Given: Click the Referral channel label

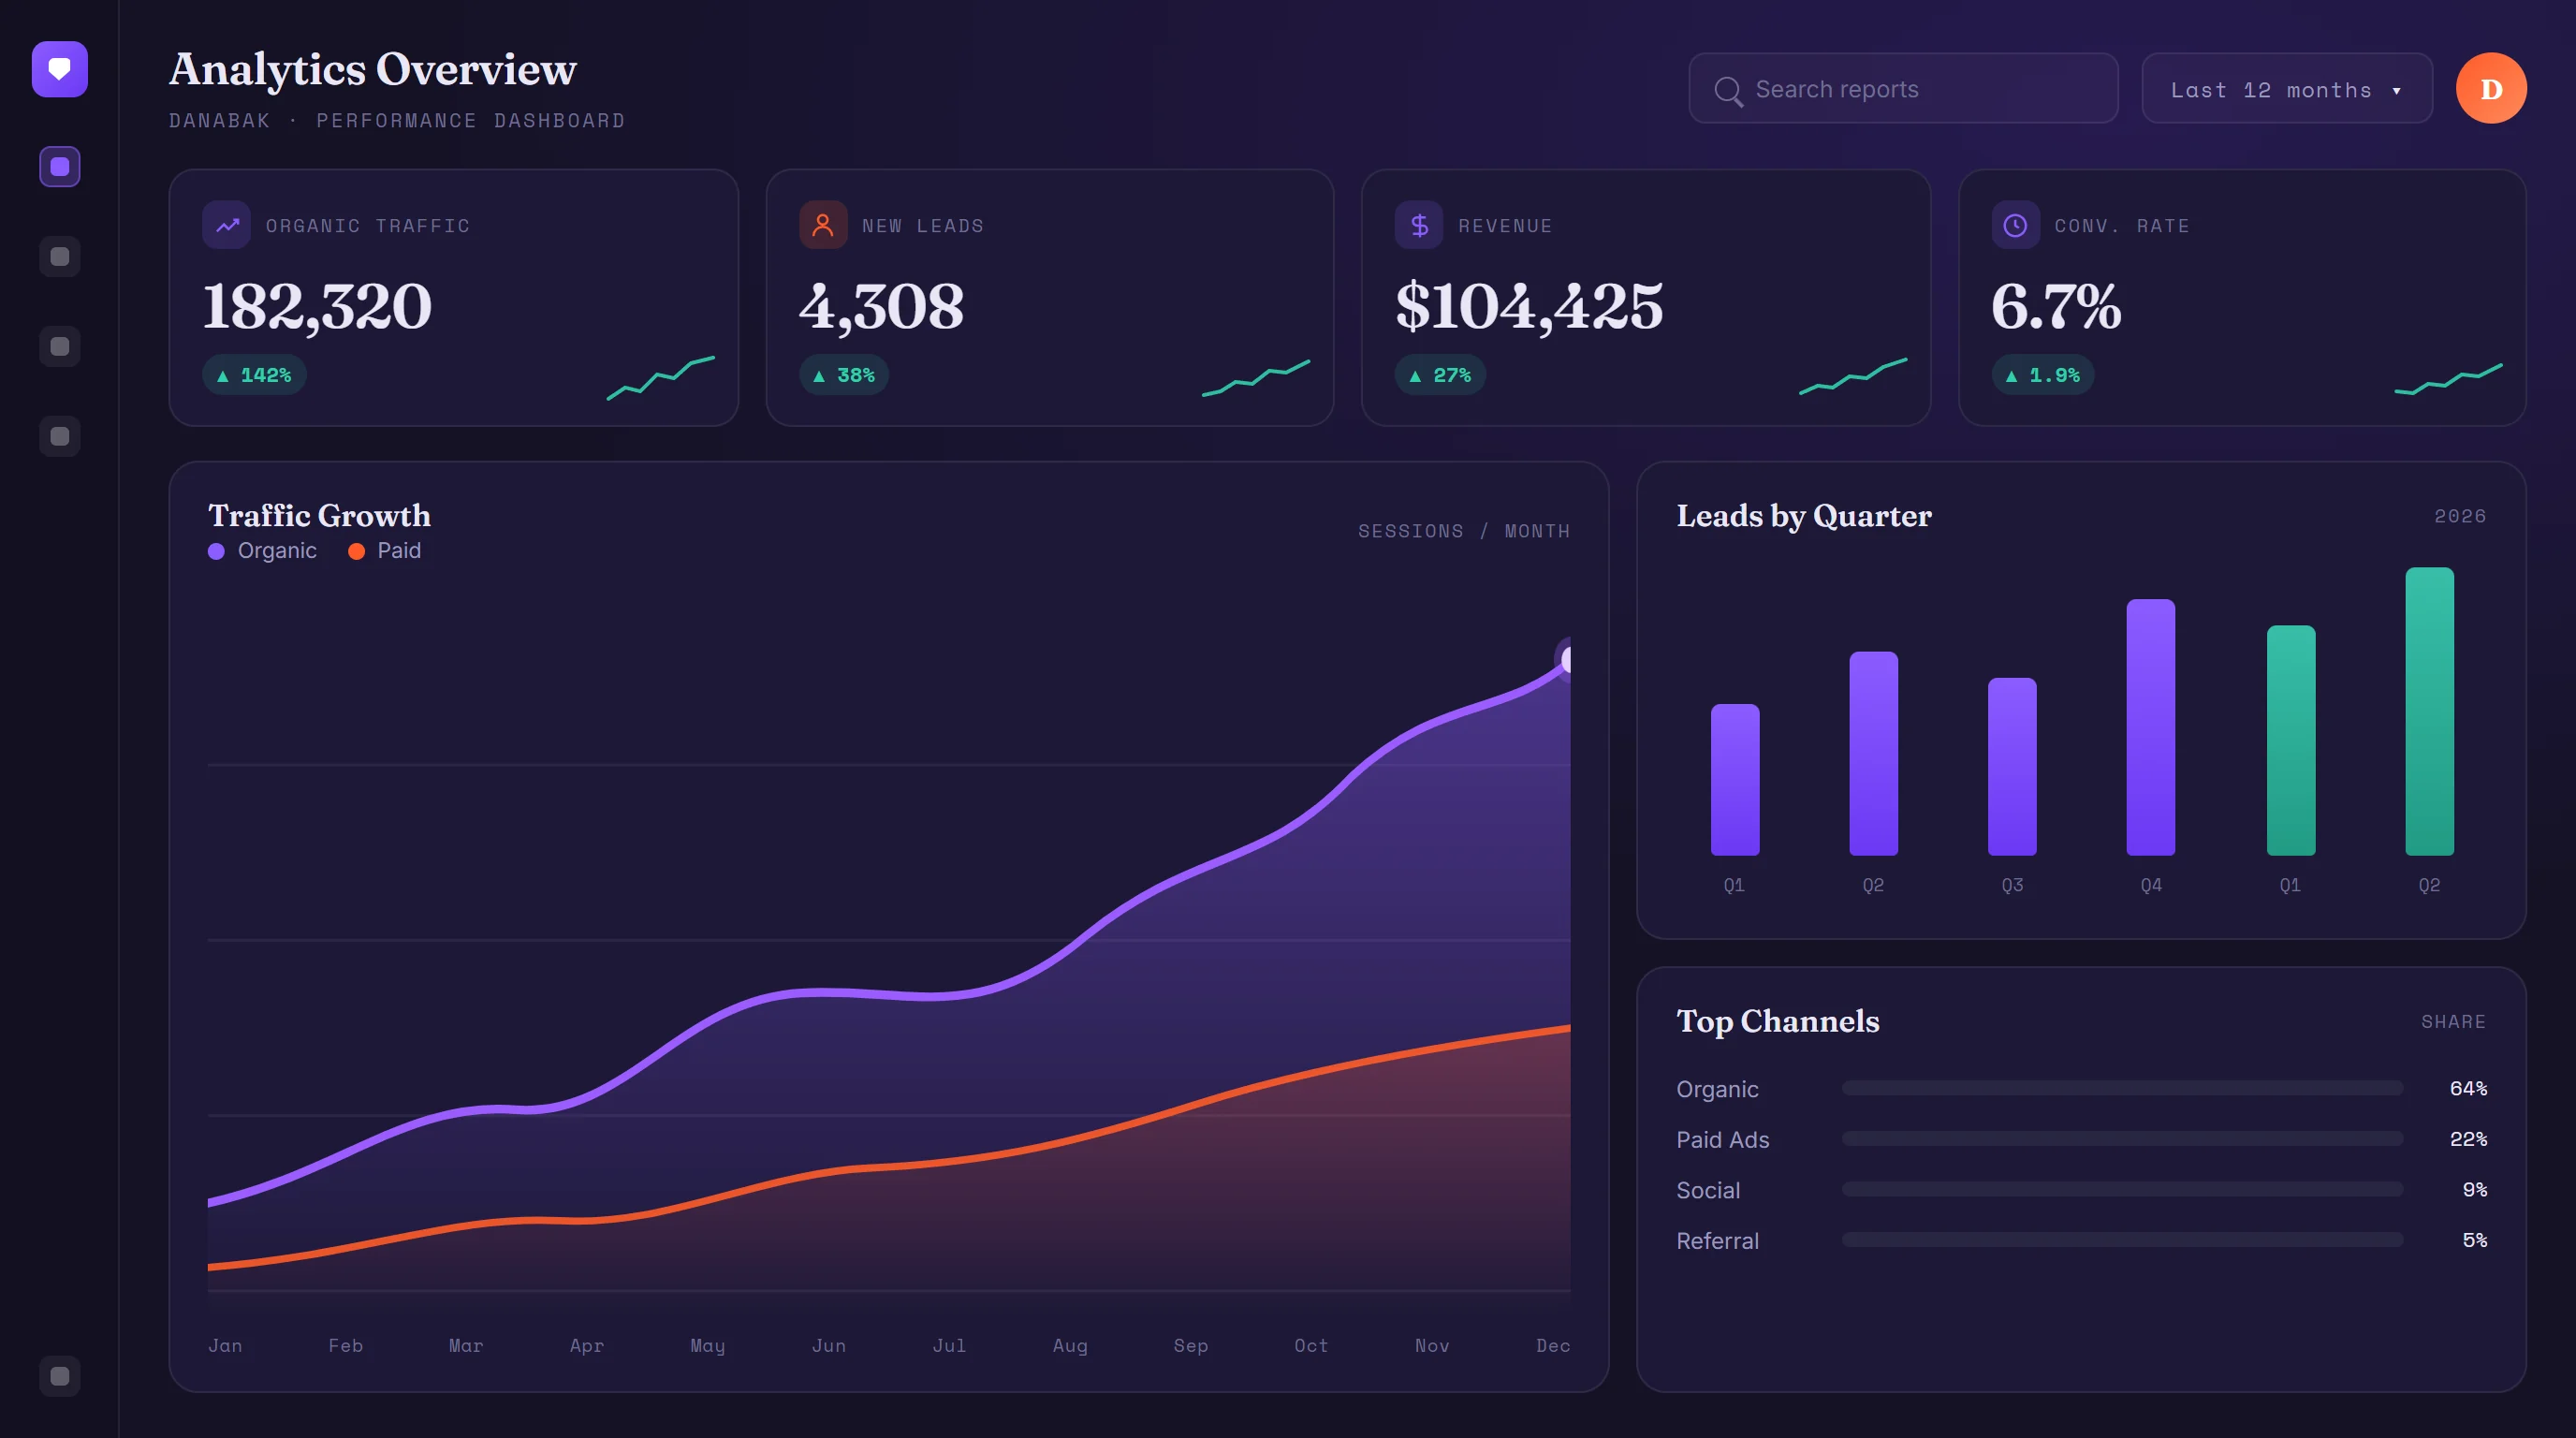Looking at the screenshot, I should [x=1717, y=1241].
